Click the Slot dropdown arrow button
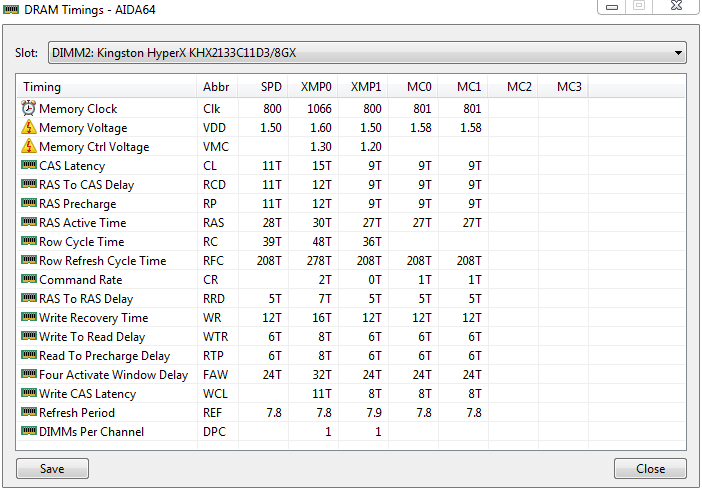Image resolution: width=702 pixels, height=490 pixels. [678, 52]
